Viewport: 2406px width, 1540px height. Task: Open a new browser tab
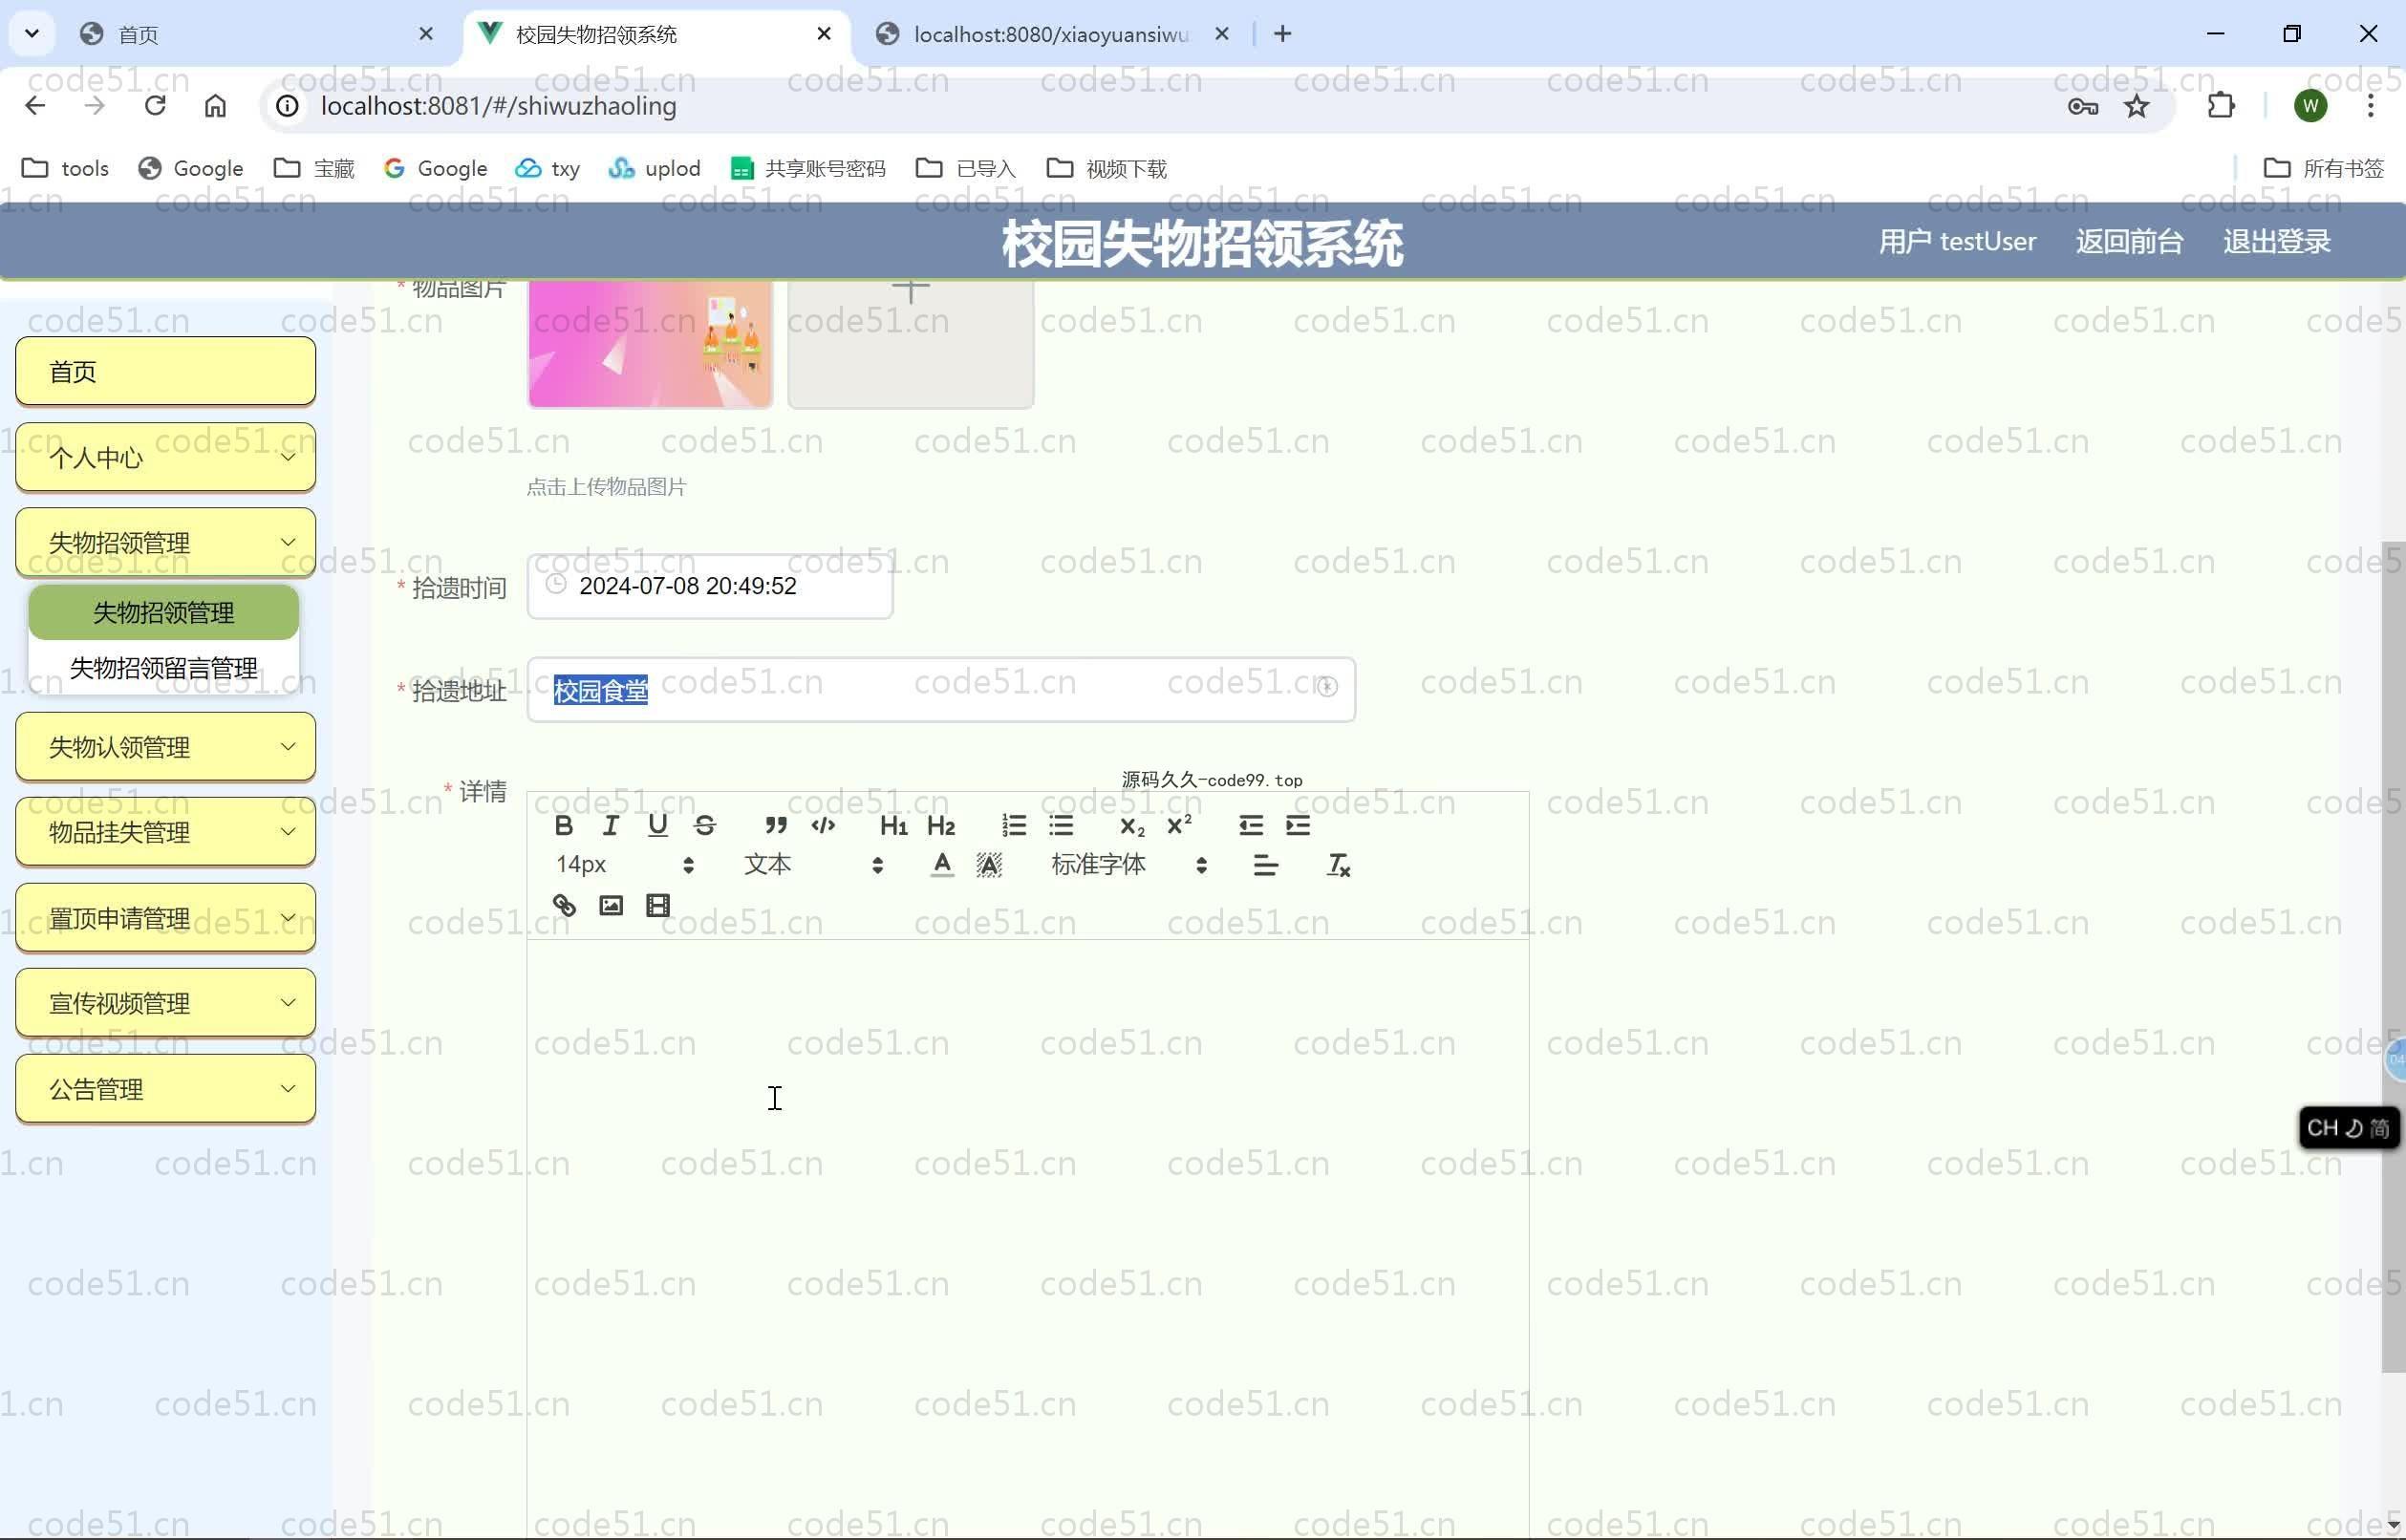(x=1283, y=34)
